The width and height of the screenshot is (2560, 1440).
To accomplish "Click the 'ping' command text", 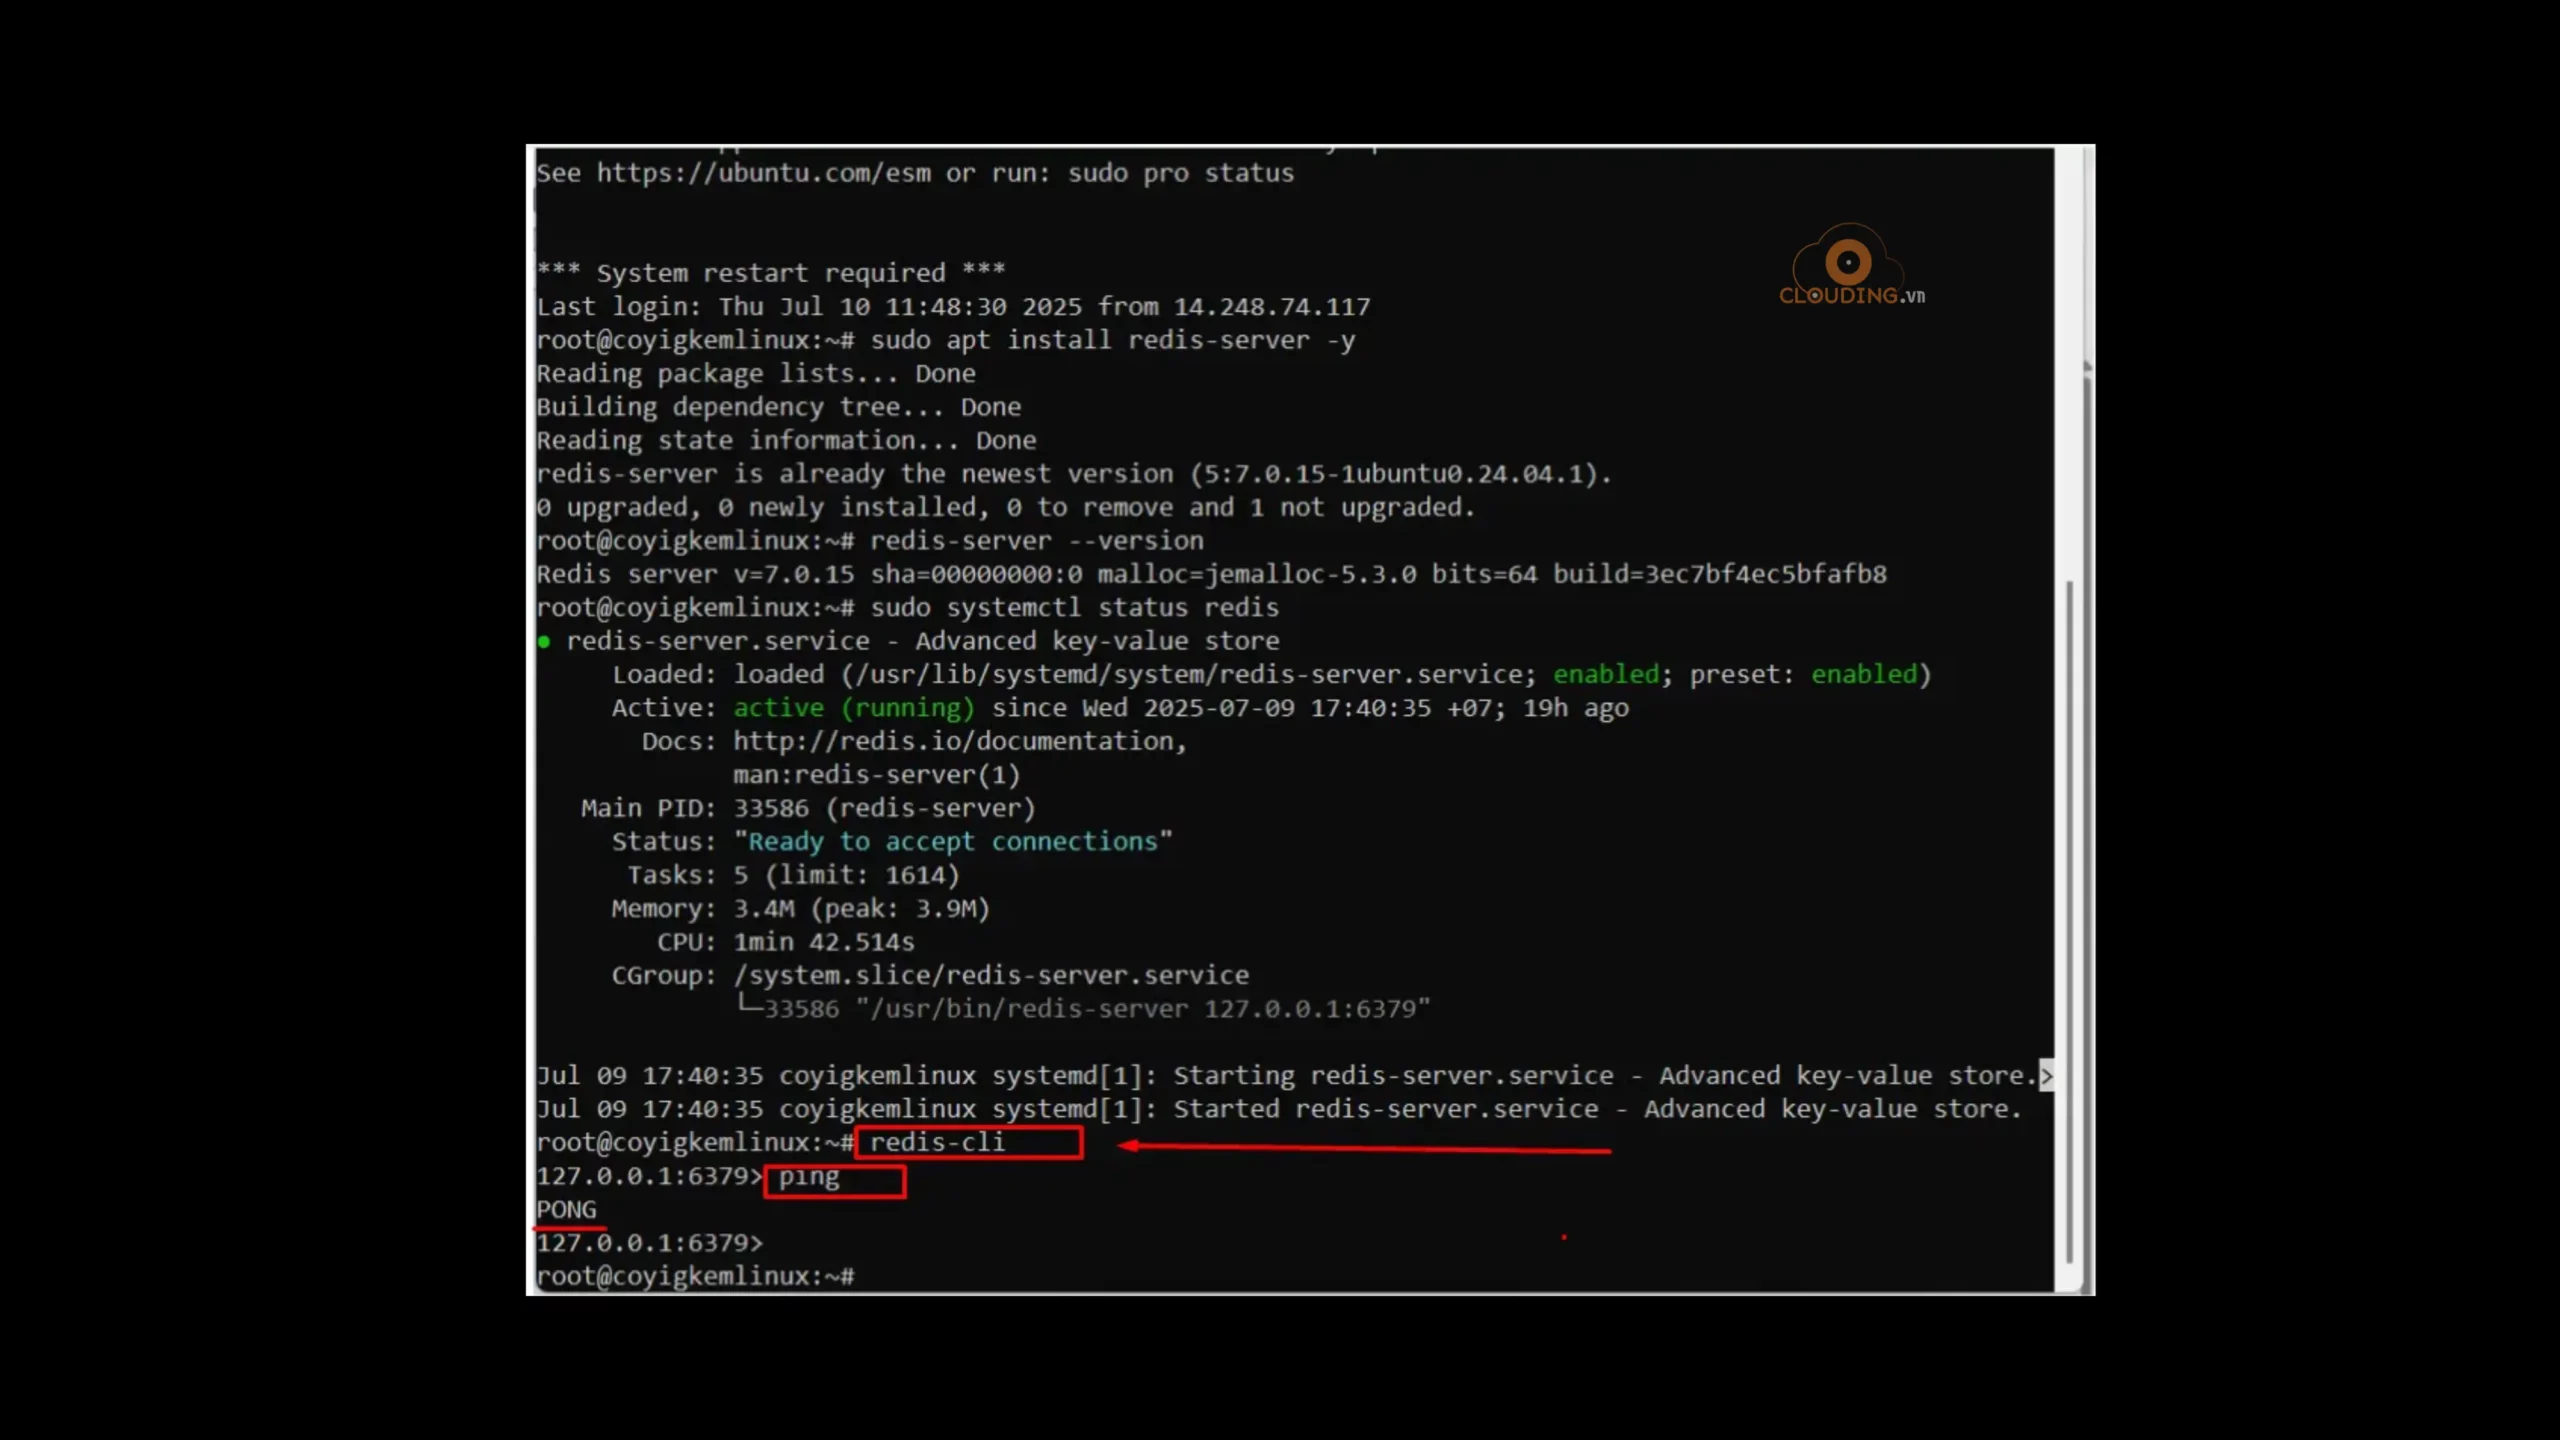I will pos(809,1177).
